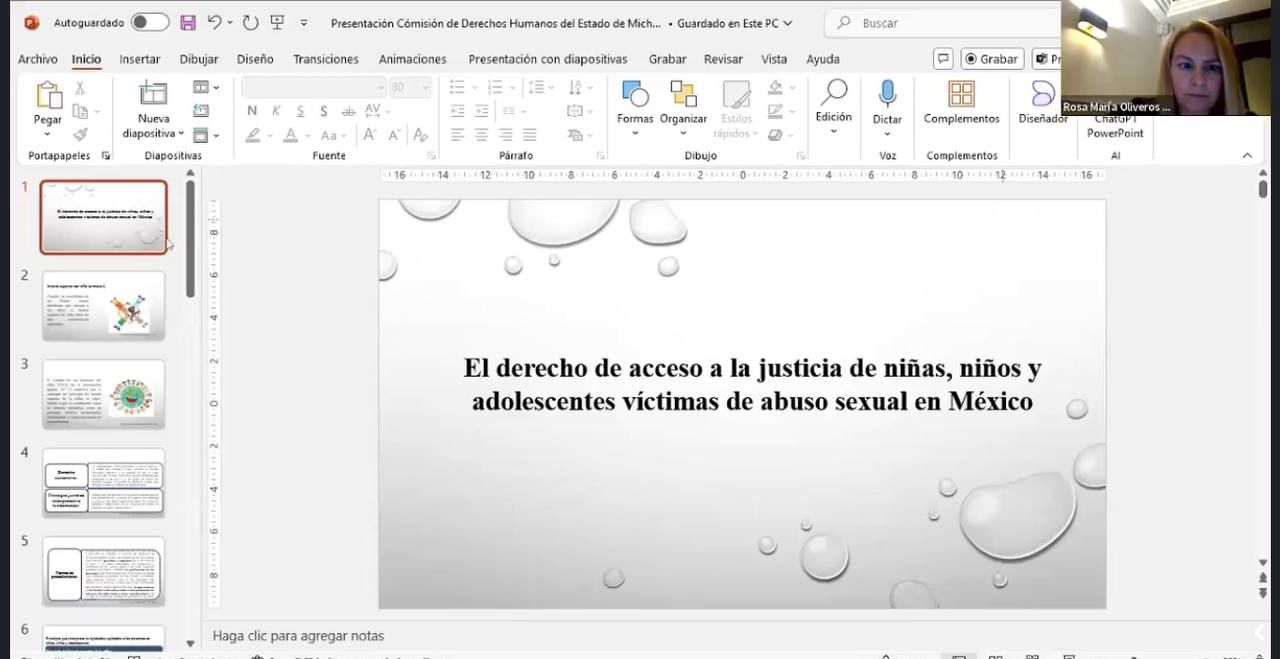The width and height of the screenshot is (1280, 659).
Task: Toggle bold N formatting
Action: coord(252,111)
